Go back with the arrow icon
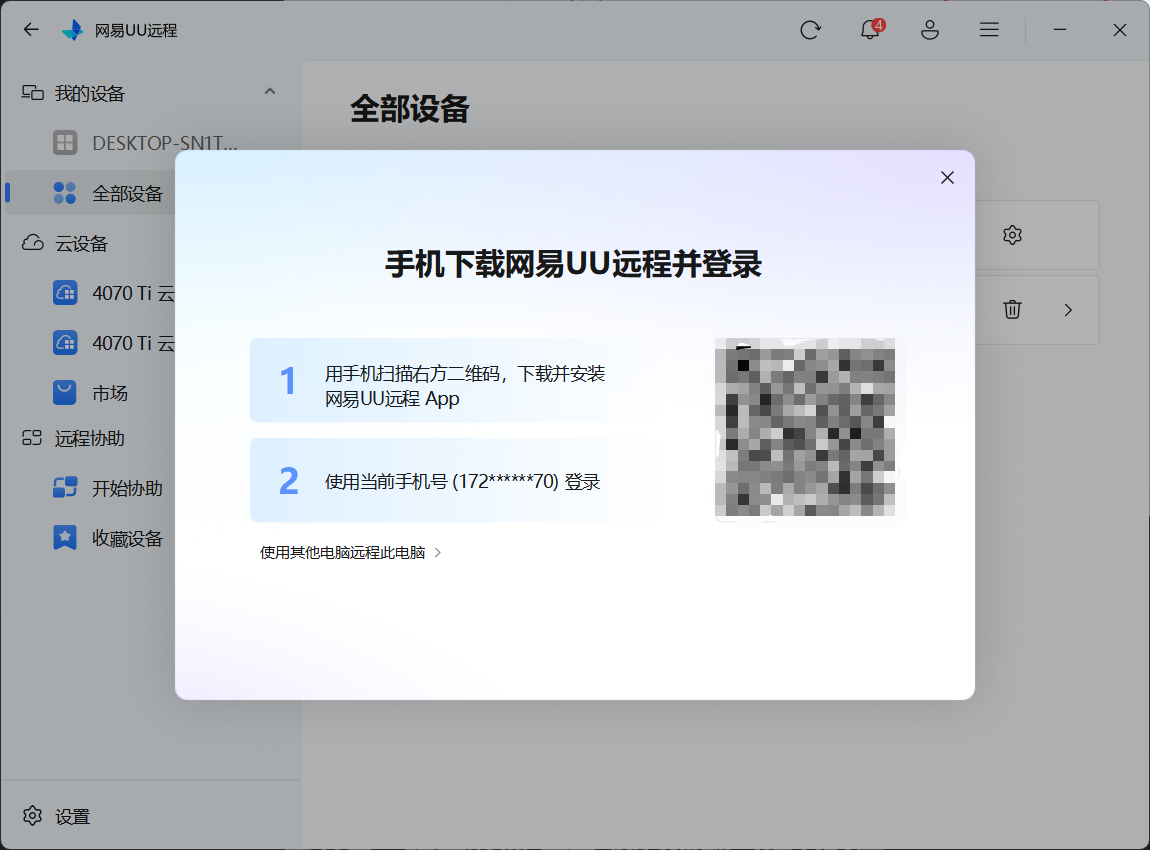 pos(31,29)
